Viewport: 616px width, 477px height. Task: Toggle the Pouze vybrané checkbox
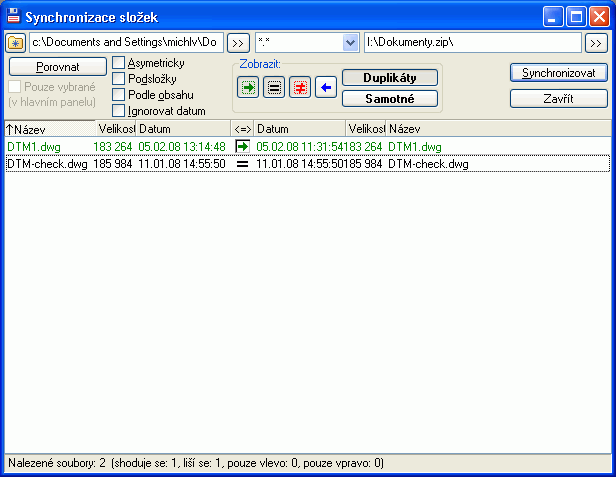click(x=15, y=86)
